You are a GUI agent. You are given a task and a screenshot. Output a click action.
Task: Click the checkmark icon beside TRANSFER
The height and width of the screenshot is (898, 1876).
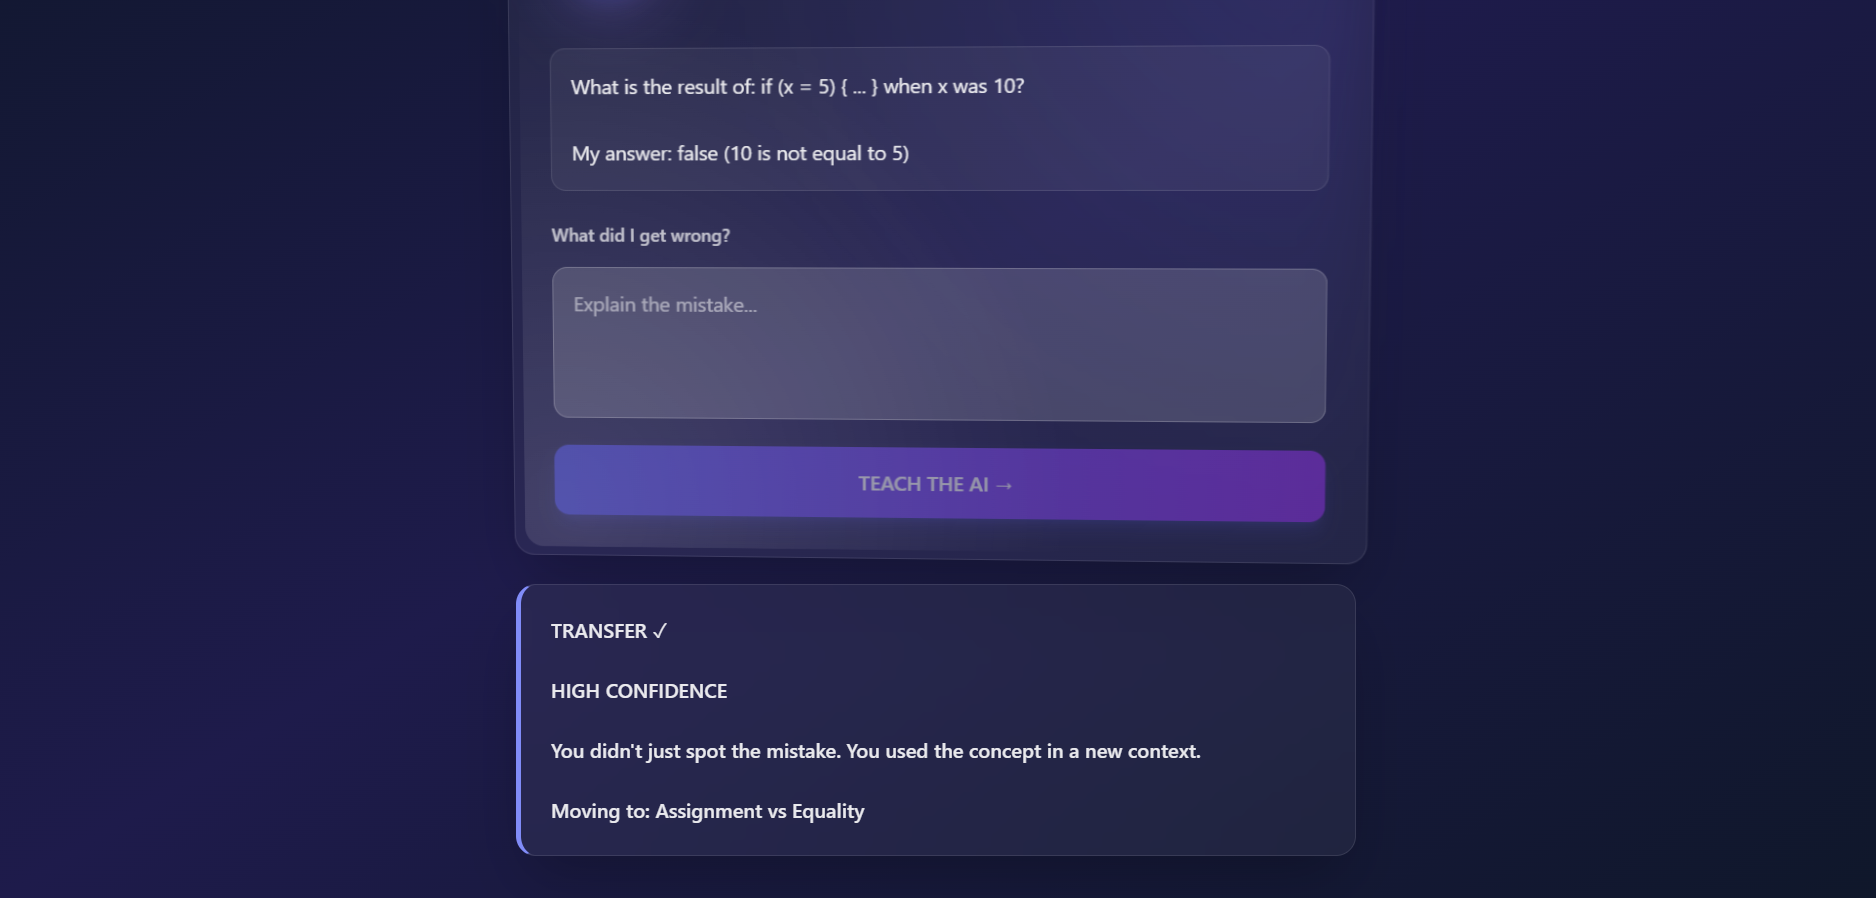(660, 631)
